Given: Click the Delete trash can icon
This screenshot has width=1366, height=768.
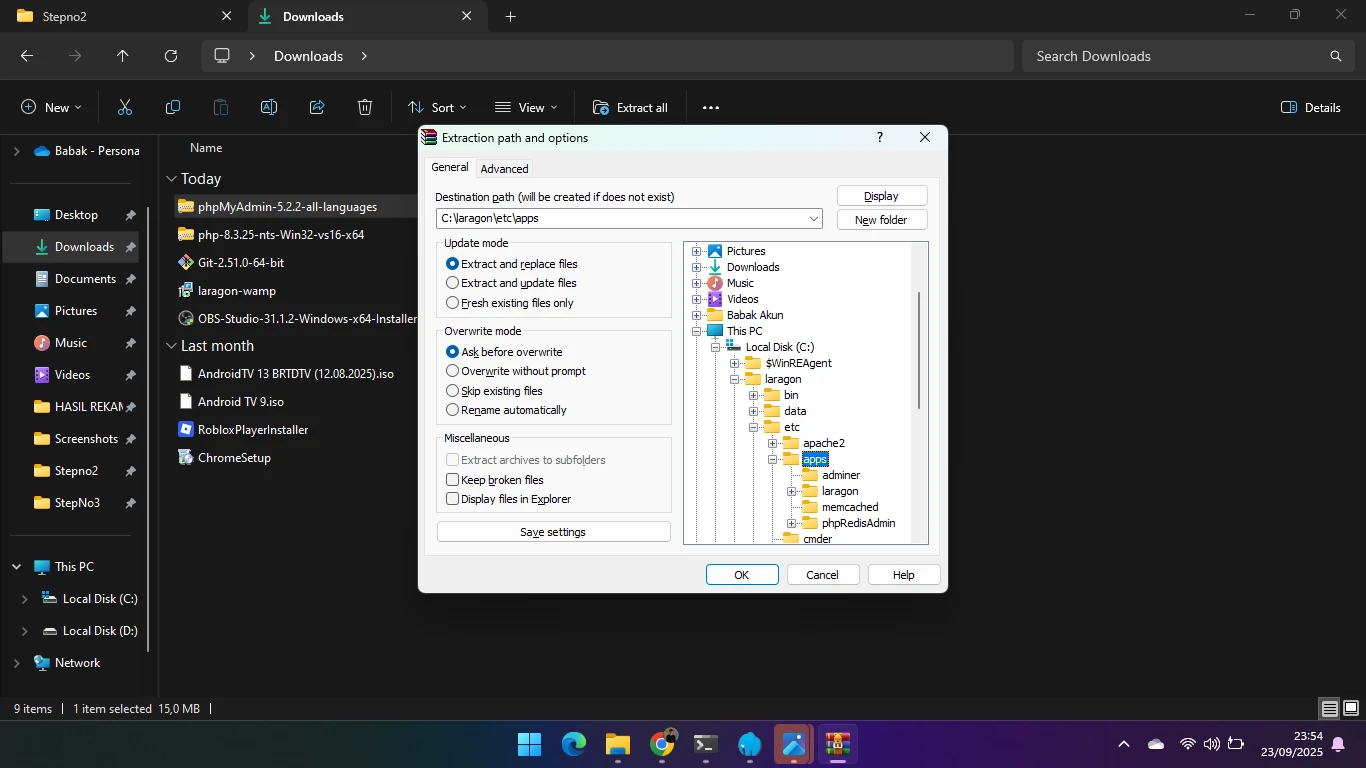Looking at the screenshot, I should click(365, 107).
